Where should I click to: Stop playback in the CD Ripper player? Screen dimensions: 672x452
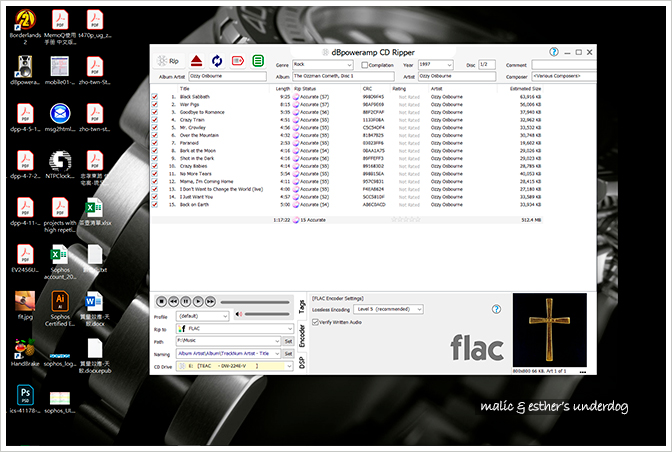pyautogui.click(x=161, y=302)
